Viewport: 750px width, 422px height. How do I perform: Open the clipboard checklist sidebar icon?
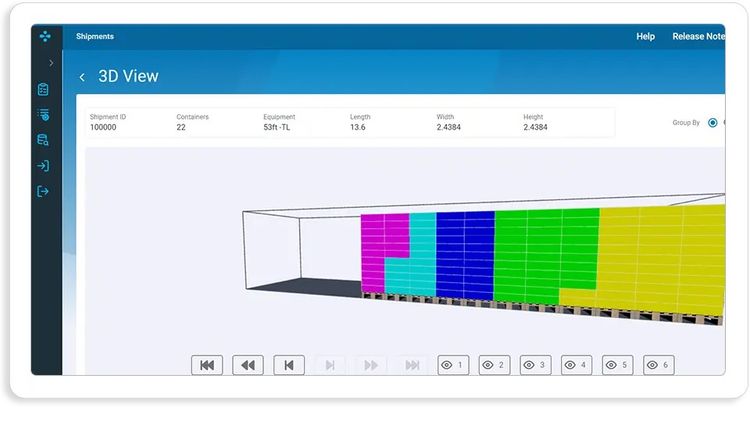tap(43, 90)
